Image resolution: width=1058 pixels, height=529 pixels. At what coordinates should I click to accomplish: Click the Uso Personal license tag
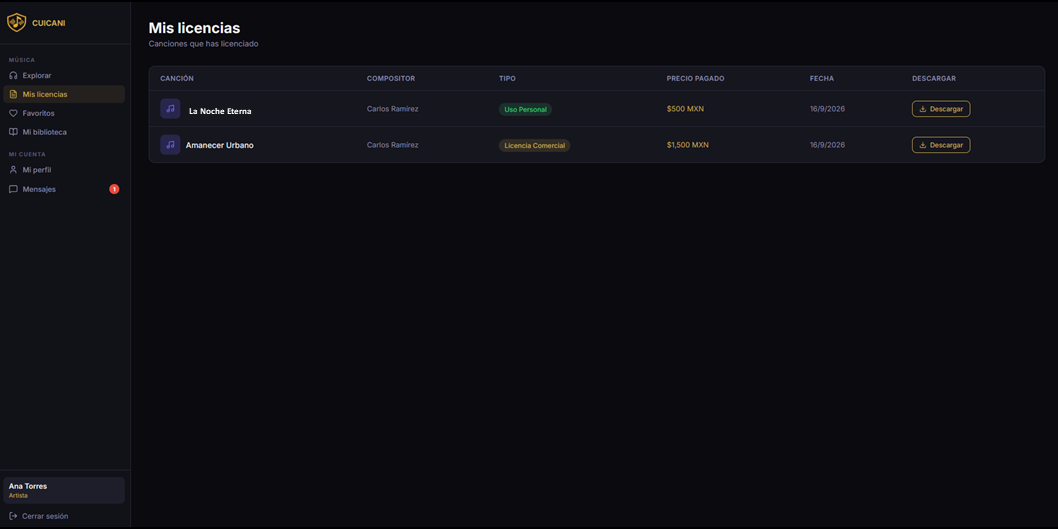pos(525,109)
